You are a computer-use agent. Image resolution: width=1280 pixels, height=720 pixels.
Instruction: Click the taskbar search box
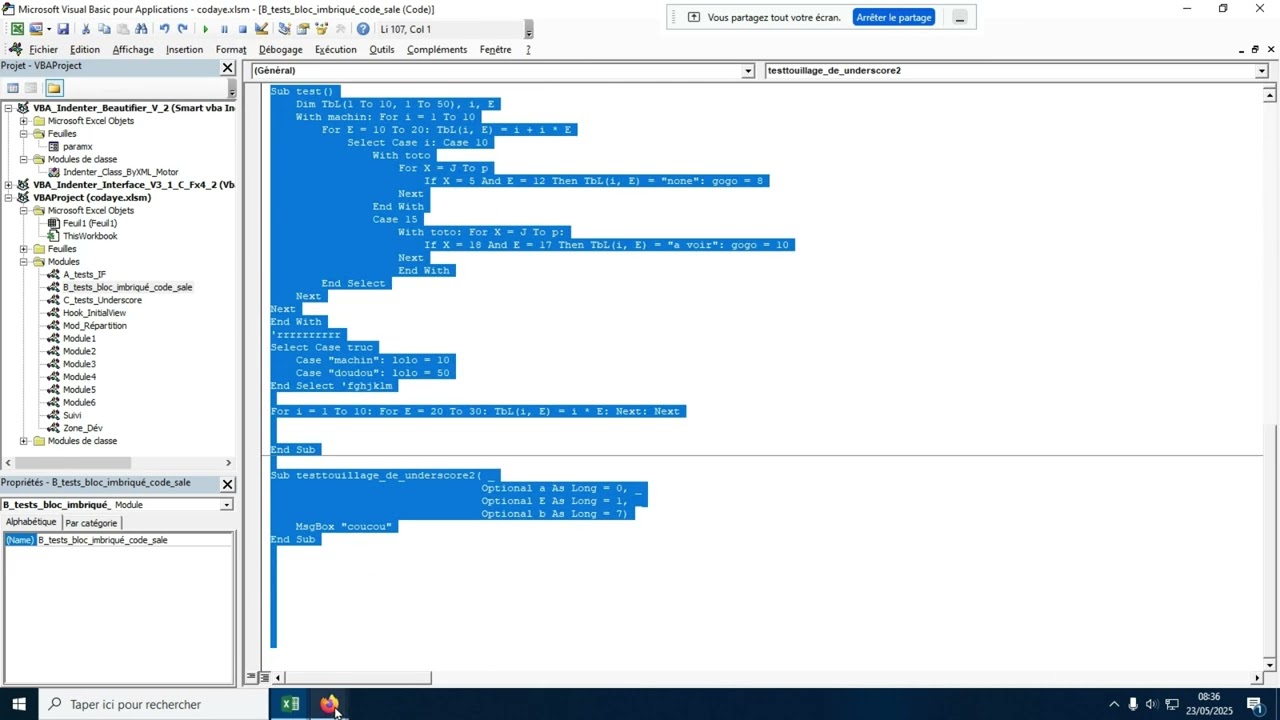pos(153,704)
